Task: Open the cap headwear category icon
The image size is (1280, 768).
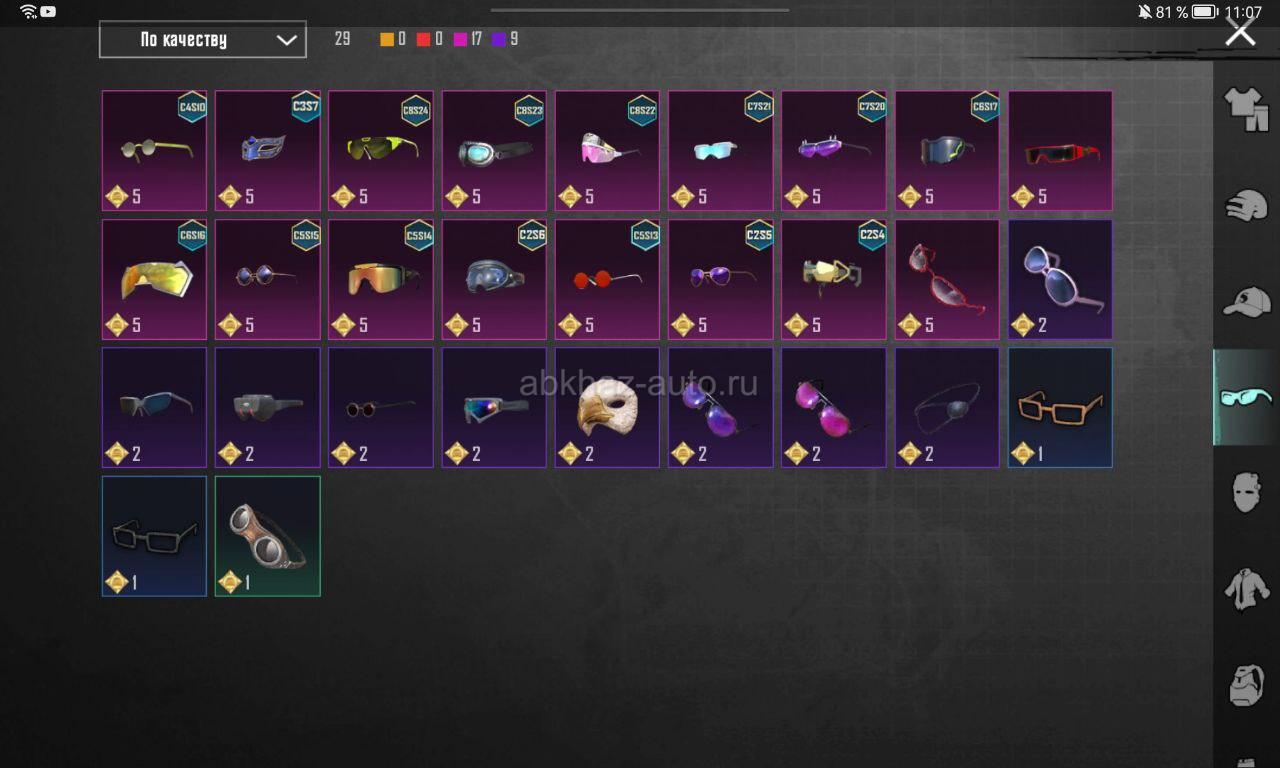Action: tap(1246, 301)
